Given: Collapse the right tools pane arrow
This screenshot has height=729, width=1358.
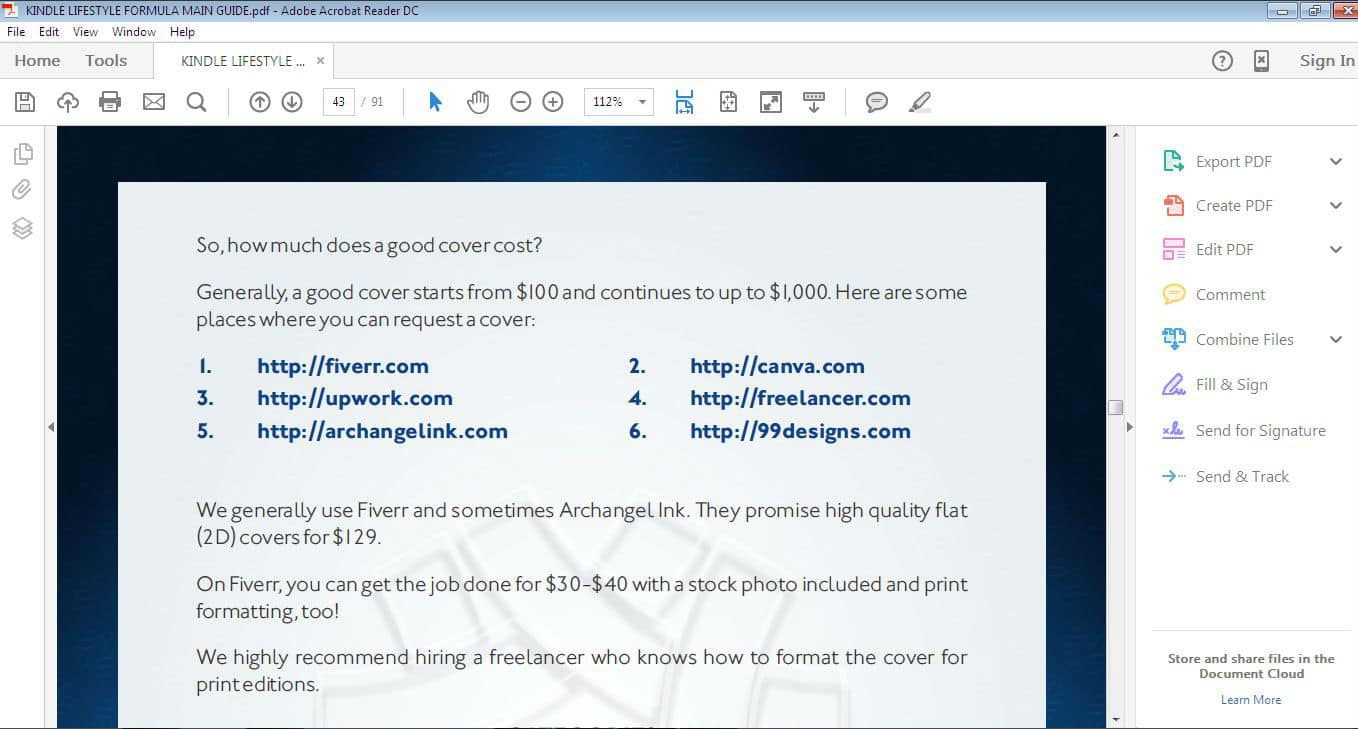Looking at the screenshot, I should (1130, 427).
